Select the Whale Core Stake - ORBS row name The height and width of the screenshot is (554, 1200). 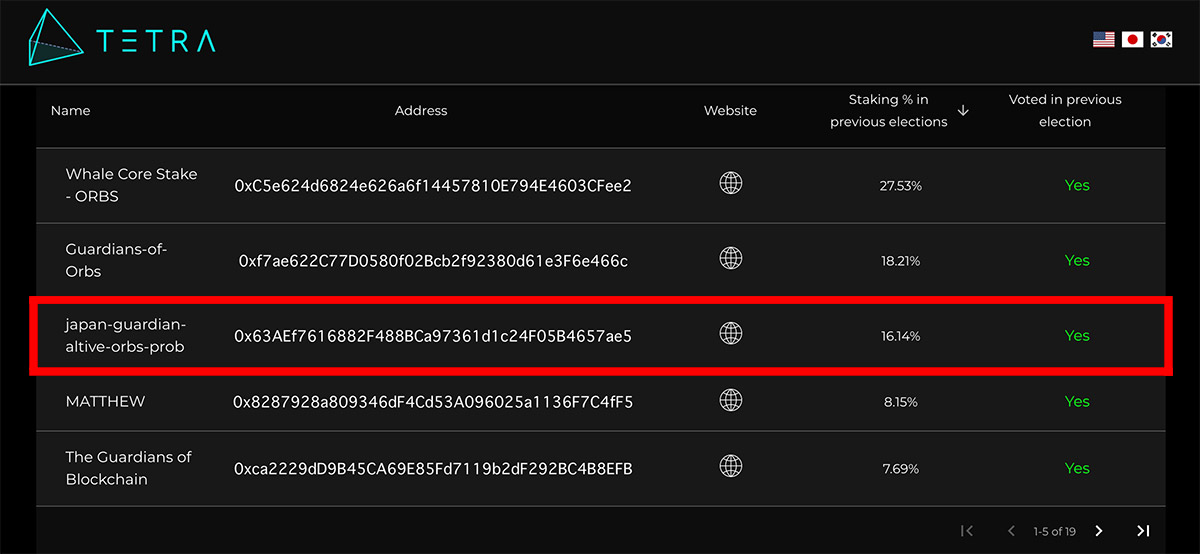pyautogui.click(x=132, y=185)
